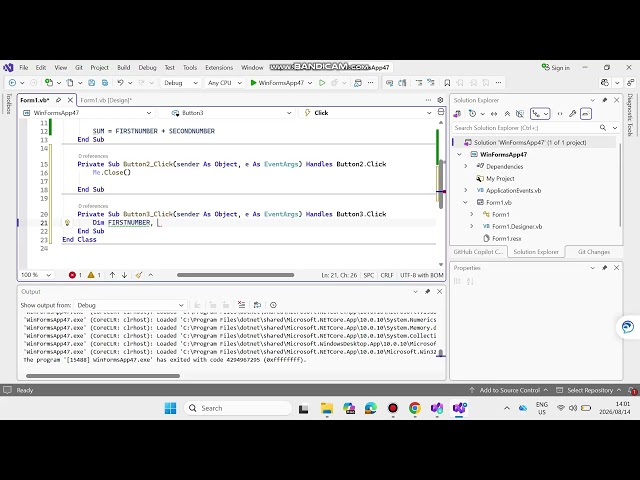Viewport: 640px width, 480px height.
Task: Expand the Dependencies node
Action: click(x=466, y=167)
